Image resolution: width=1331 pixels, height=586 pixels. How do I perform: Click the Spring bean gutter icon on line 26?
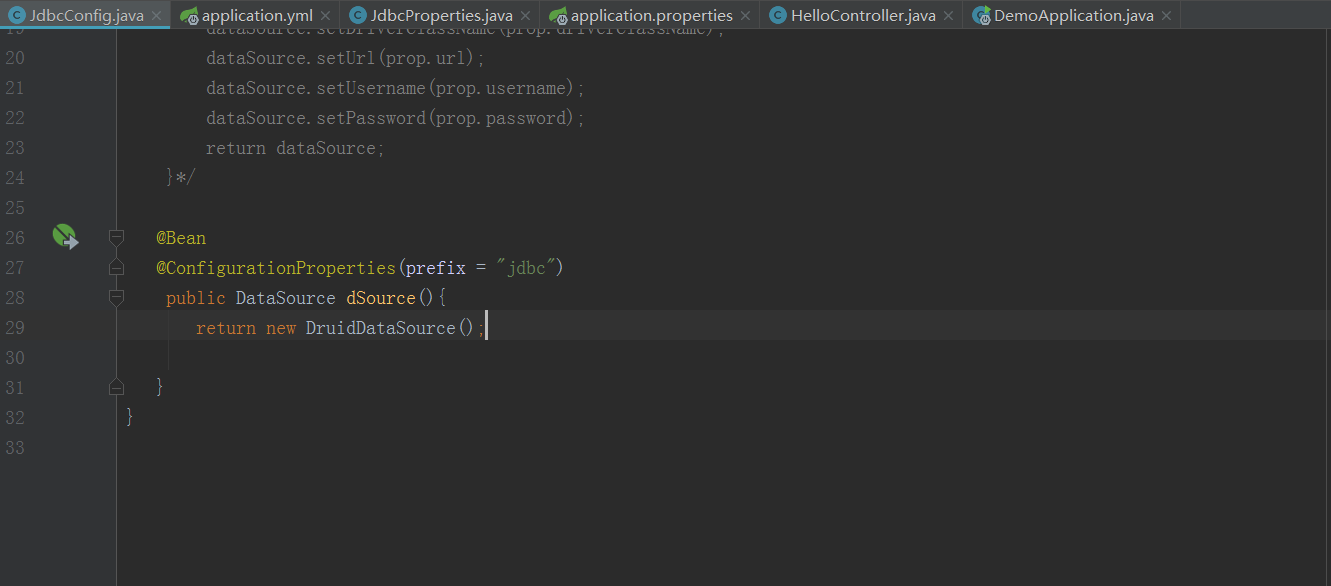point(64,237)
